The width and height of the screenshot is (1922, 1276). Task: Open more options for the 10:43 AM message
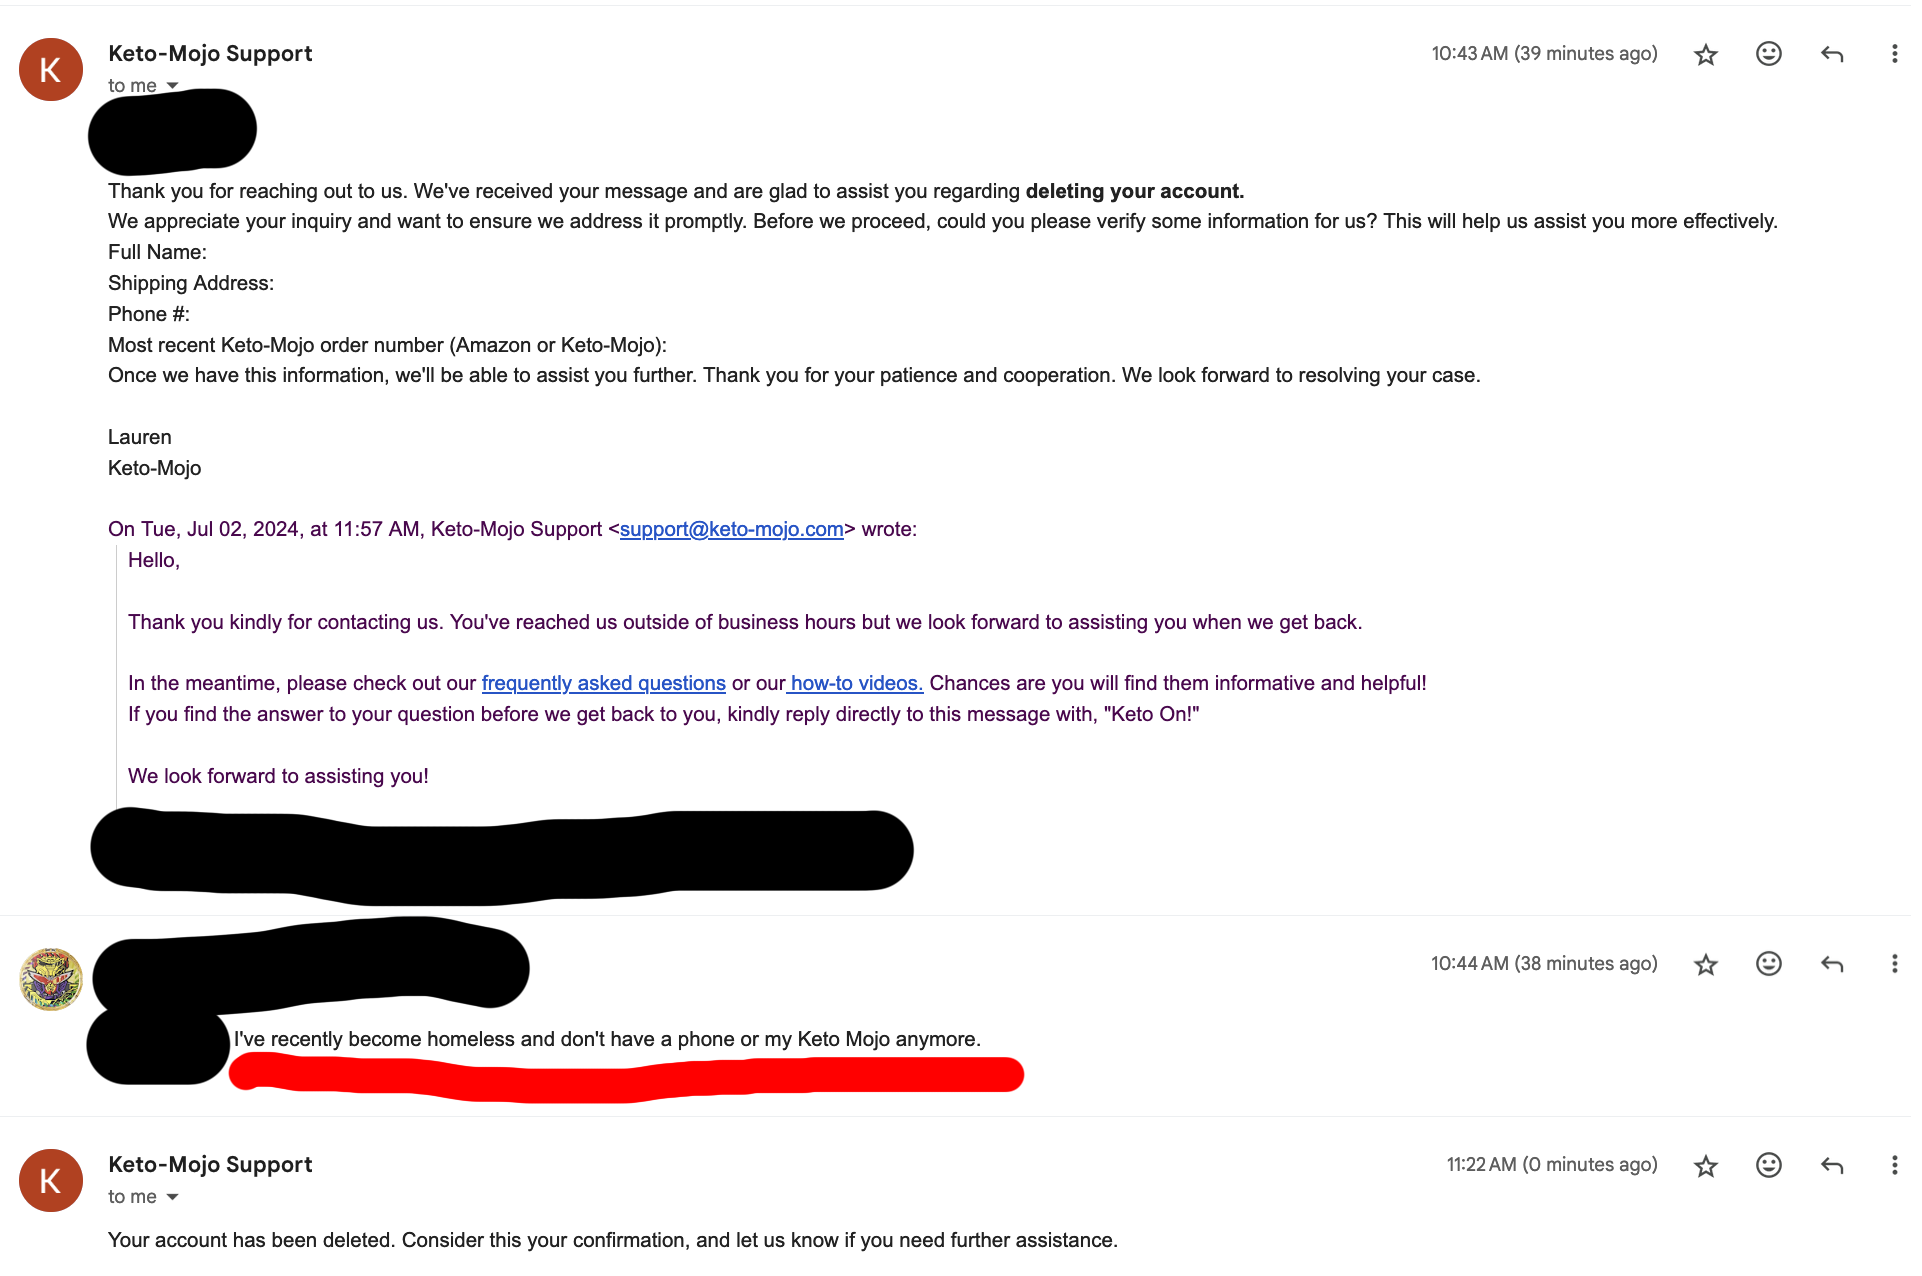click(x=1894, y=54)
